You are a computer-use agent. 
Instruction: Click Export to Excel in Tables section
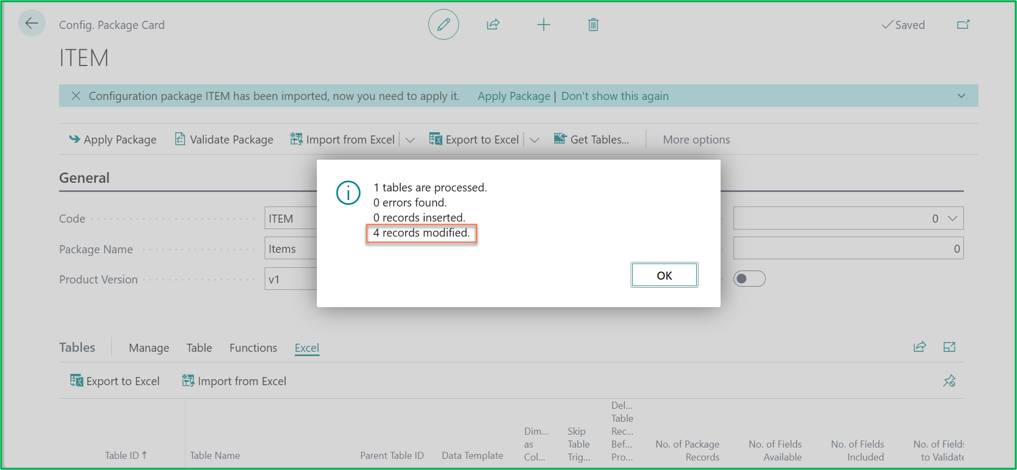point(114,381)
